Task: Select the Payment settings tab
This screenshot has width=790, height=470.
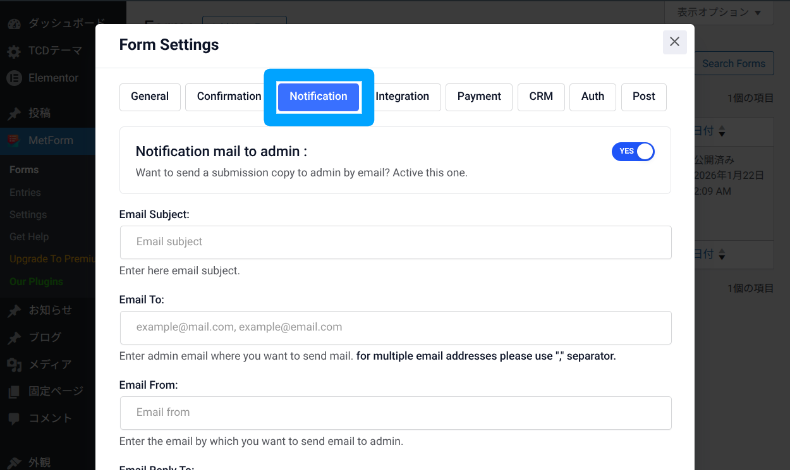Action: tap(479, 97)
